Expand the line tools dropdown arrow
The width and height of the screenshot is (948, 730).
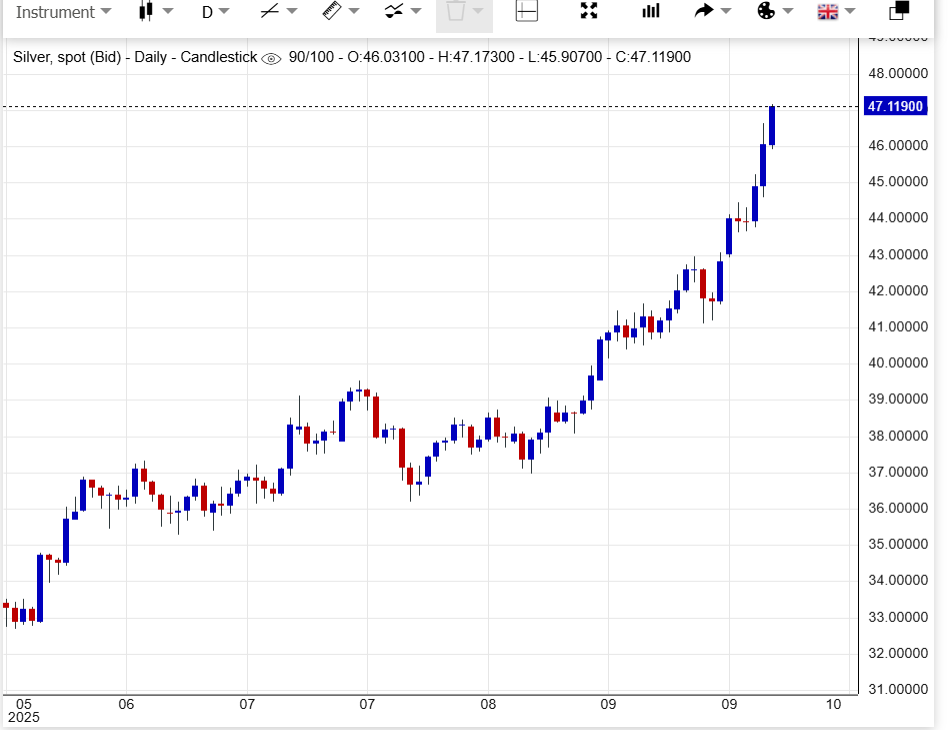[x=292, y=11]
